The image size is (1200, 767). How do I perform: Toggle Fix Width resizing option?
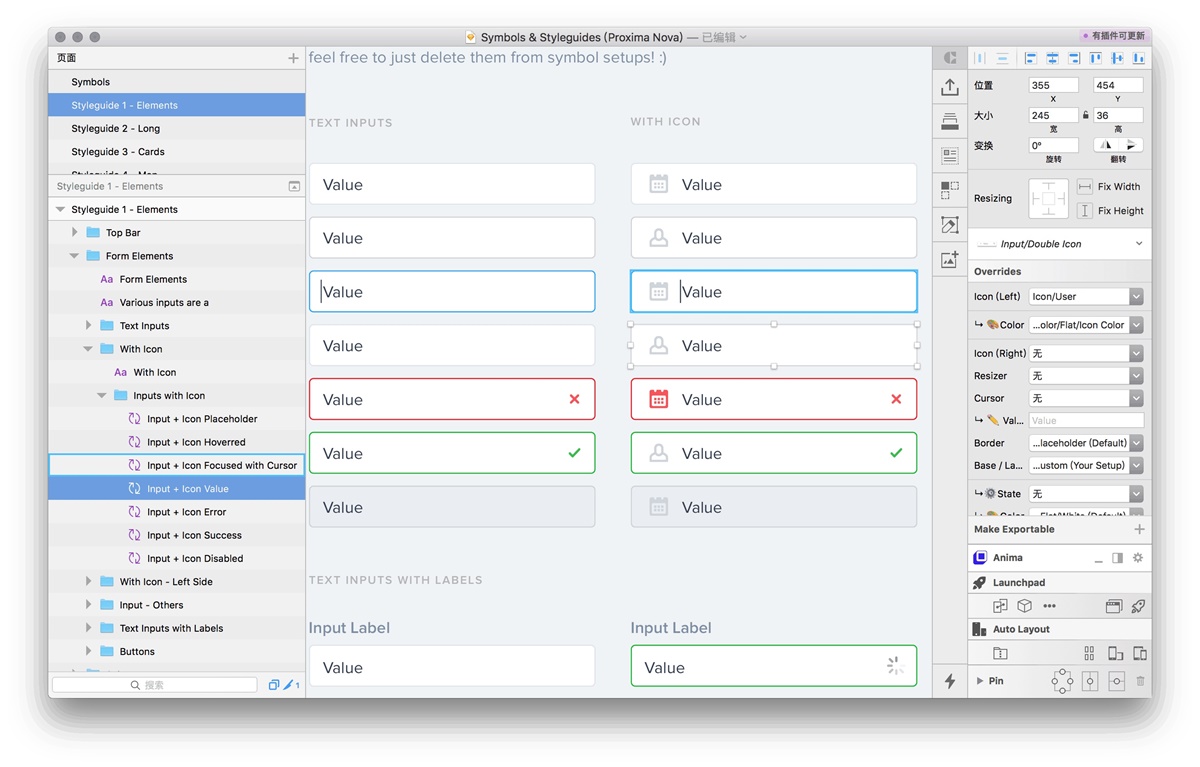pos(1085,186)
